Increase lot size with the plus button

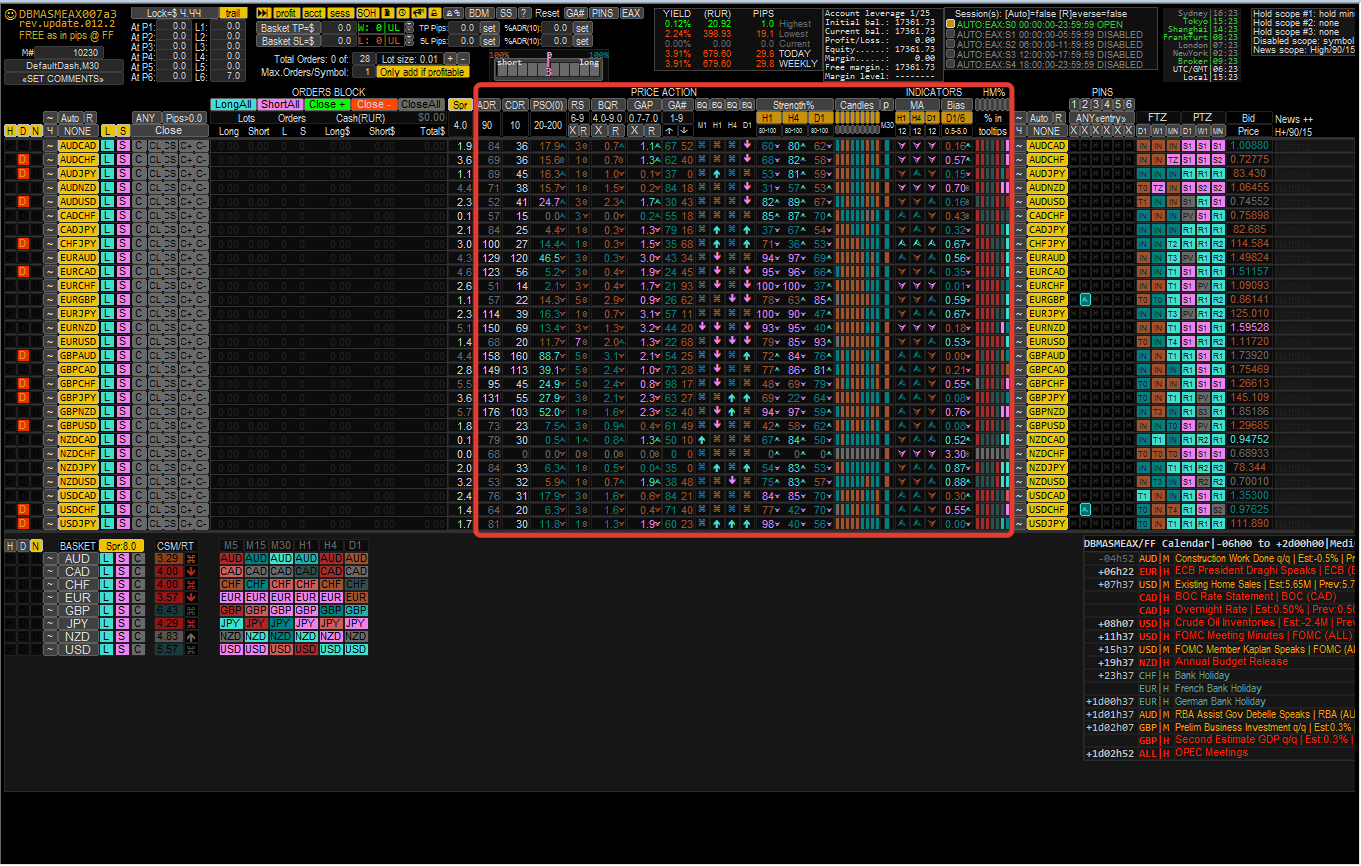coord(450,59)
